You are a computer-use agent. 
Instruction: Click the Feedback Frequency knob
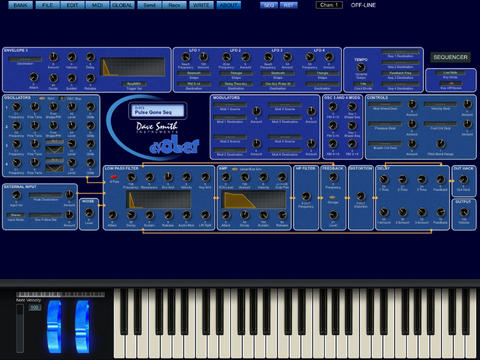click(x=333, y=177)
